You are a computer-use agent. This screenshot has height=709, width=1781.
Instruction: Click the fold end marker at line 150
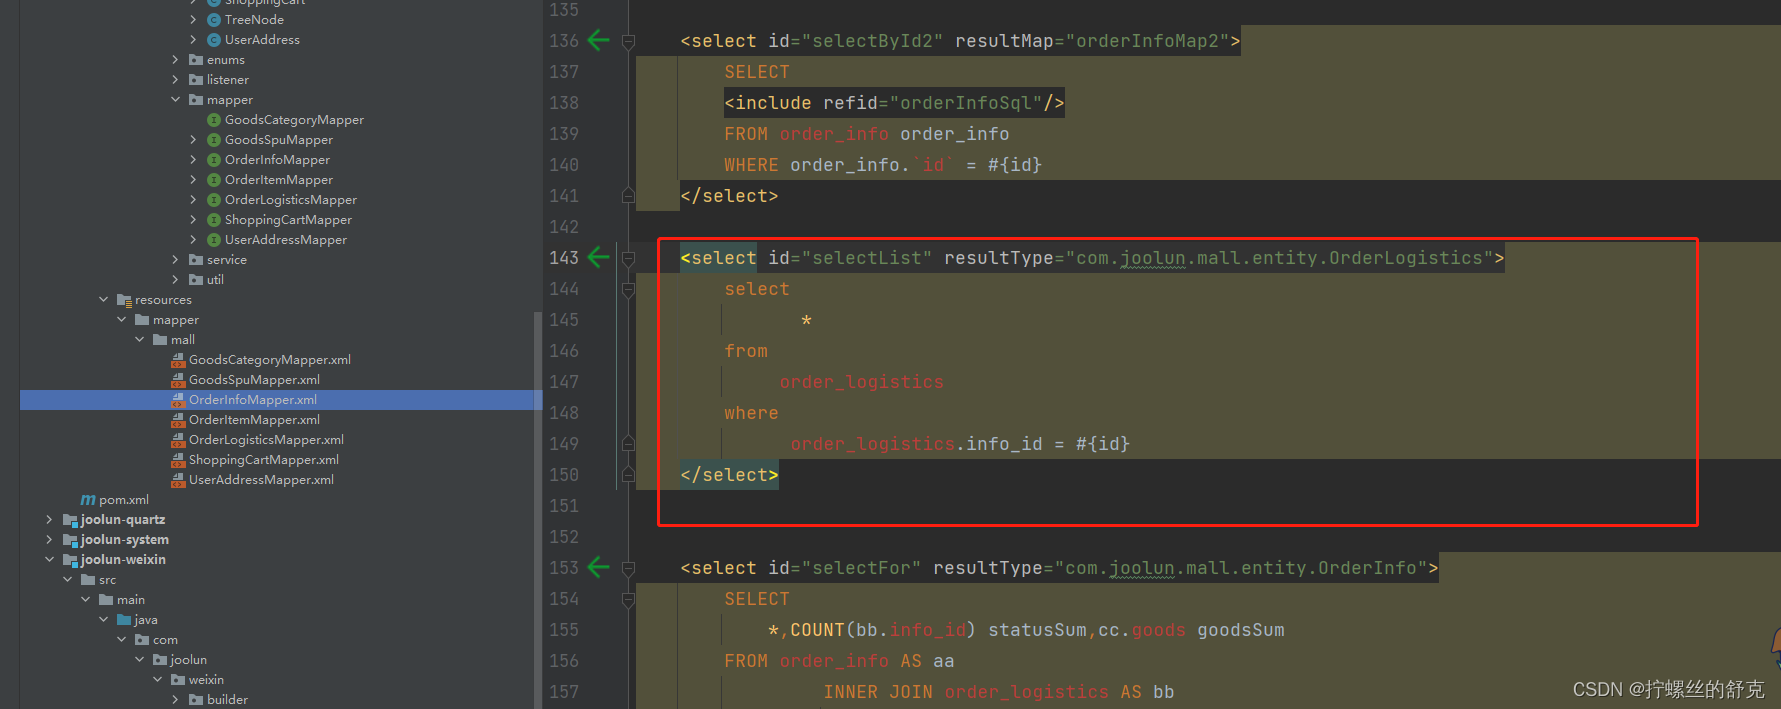click(x=628, y=474)
